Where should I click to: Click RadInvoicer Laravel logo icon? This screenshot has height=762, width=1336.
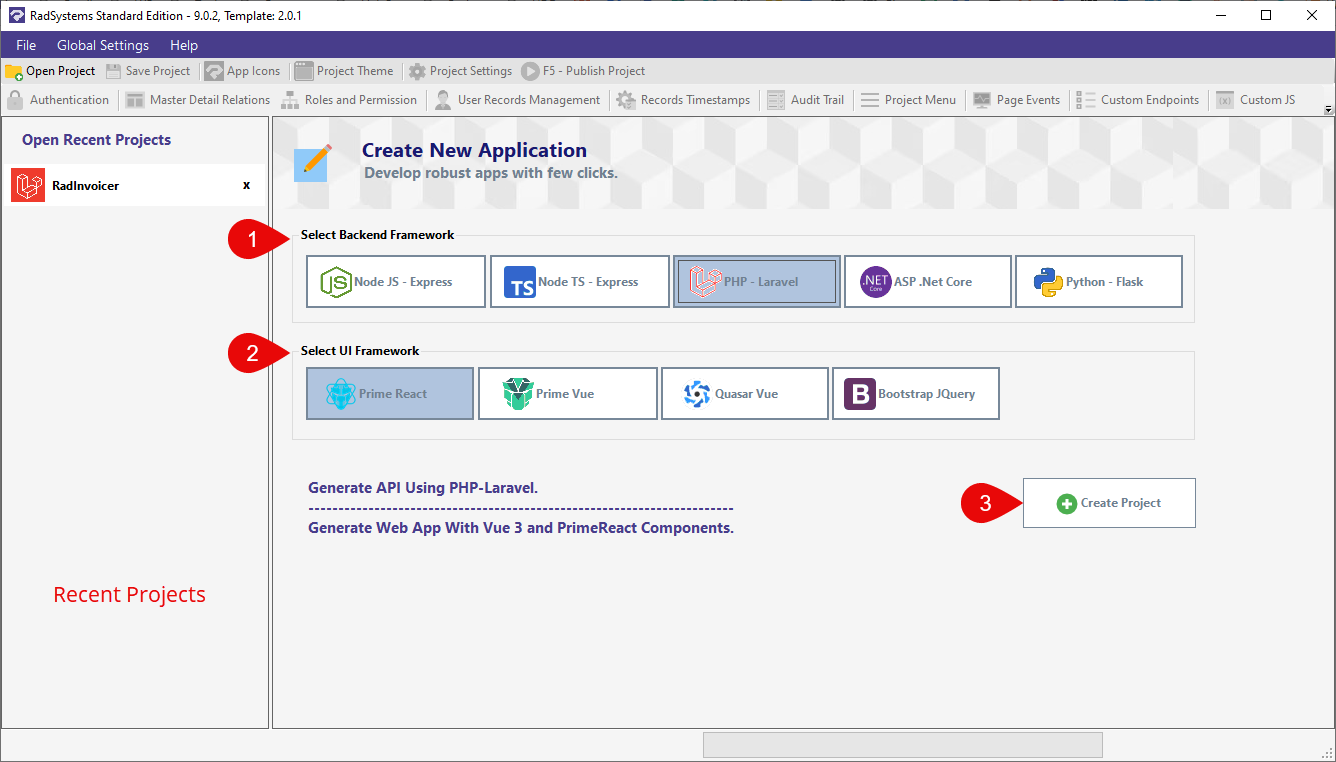pyautogui.click(x=28, y=185)
